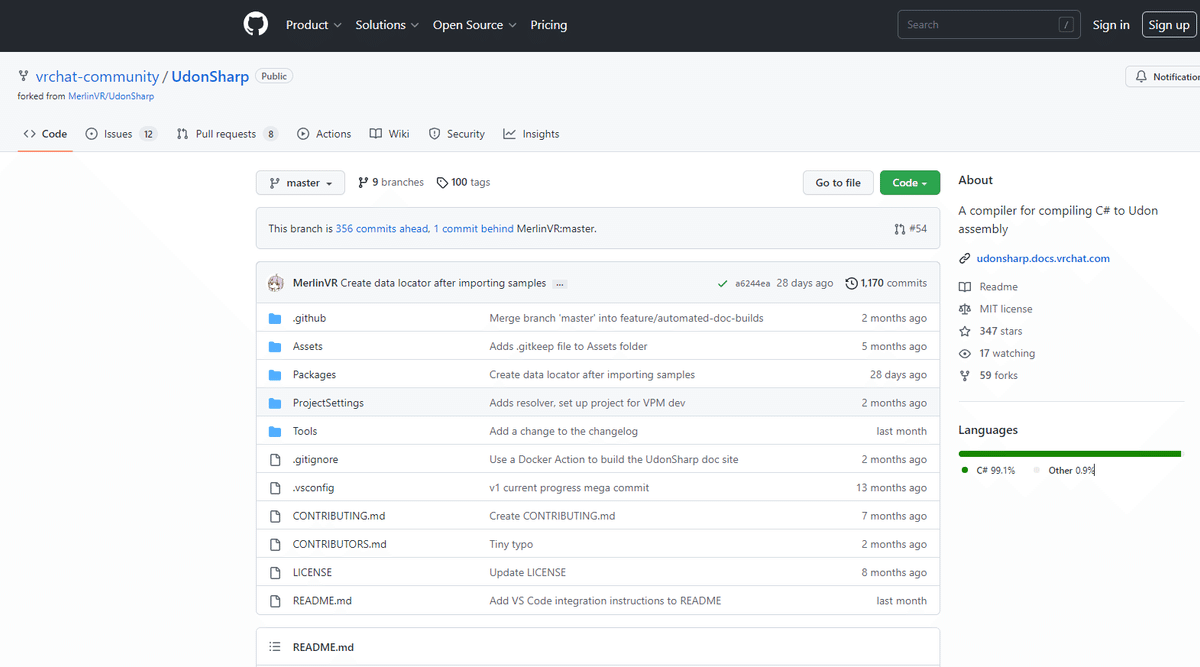Click the Go to file button

pos(837,183)
